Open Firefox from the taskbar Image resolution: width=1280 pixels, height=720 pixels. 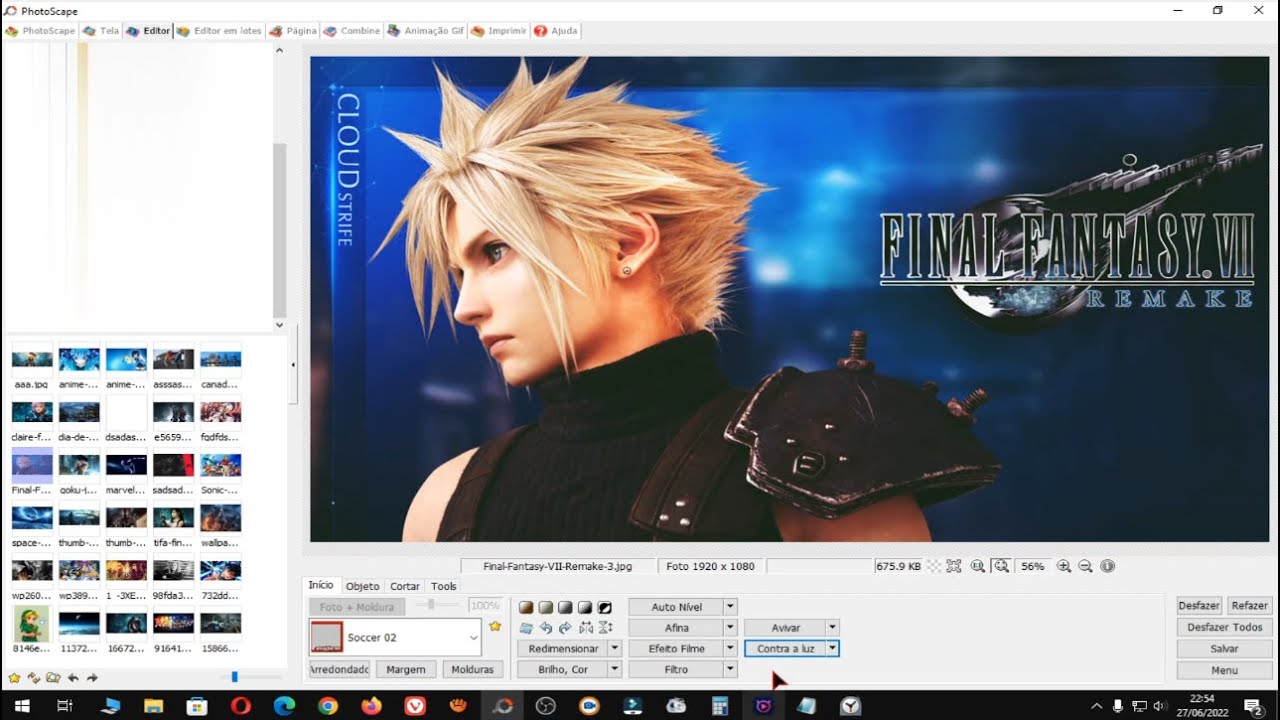point(371,706)
